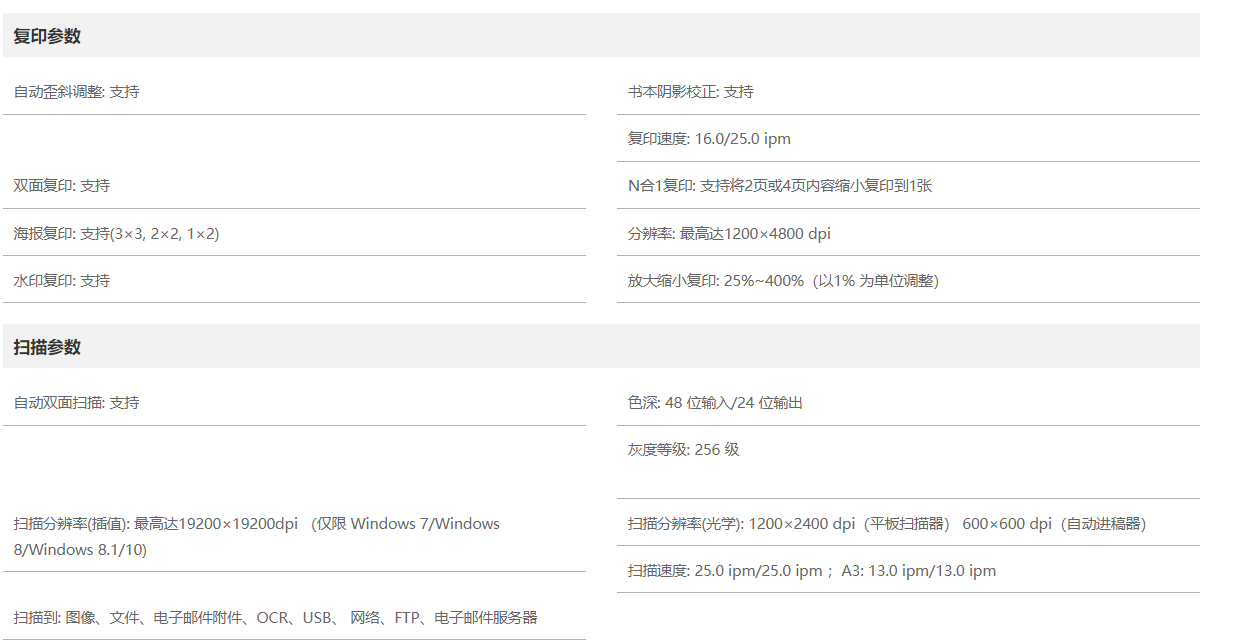Click the 海报复印 layout options row

tap(116, 234)
